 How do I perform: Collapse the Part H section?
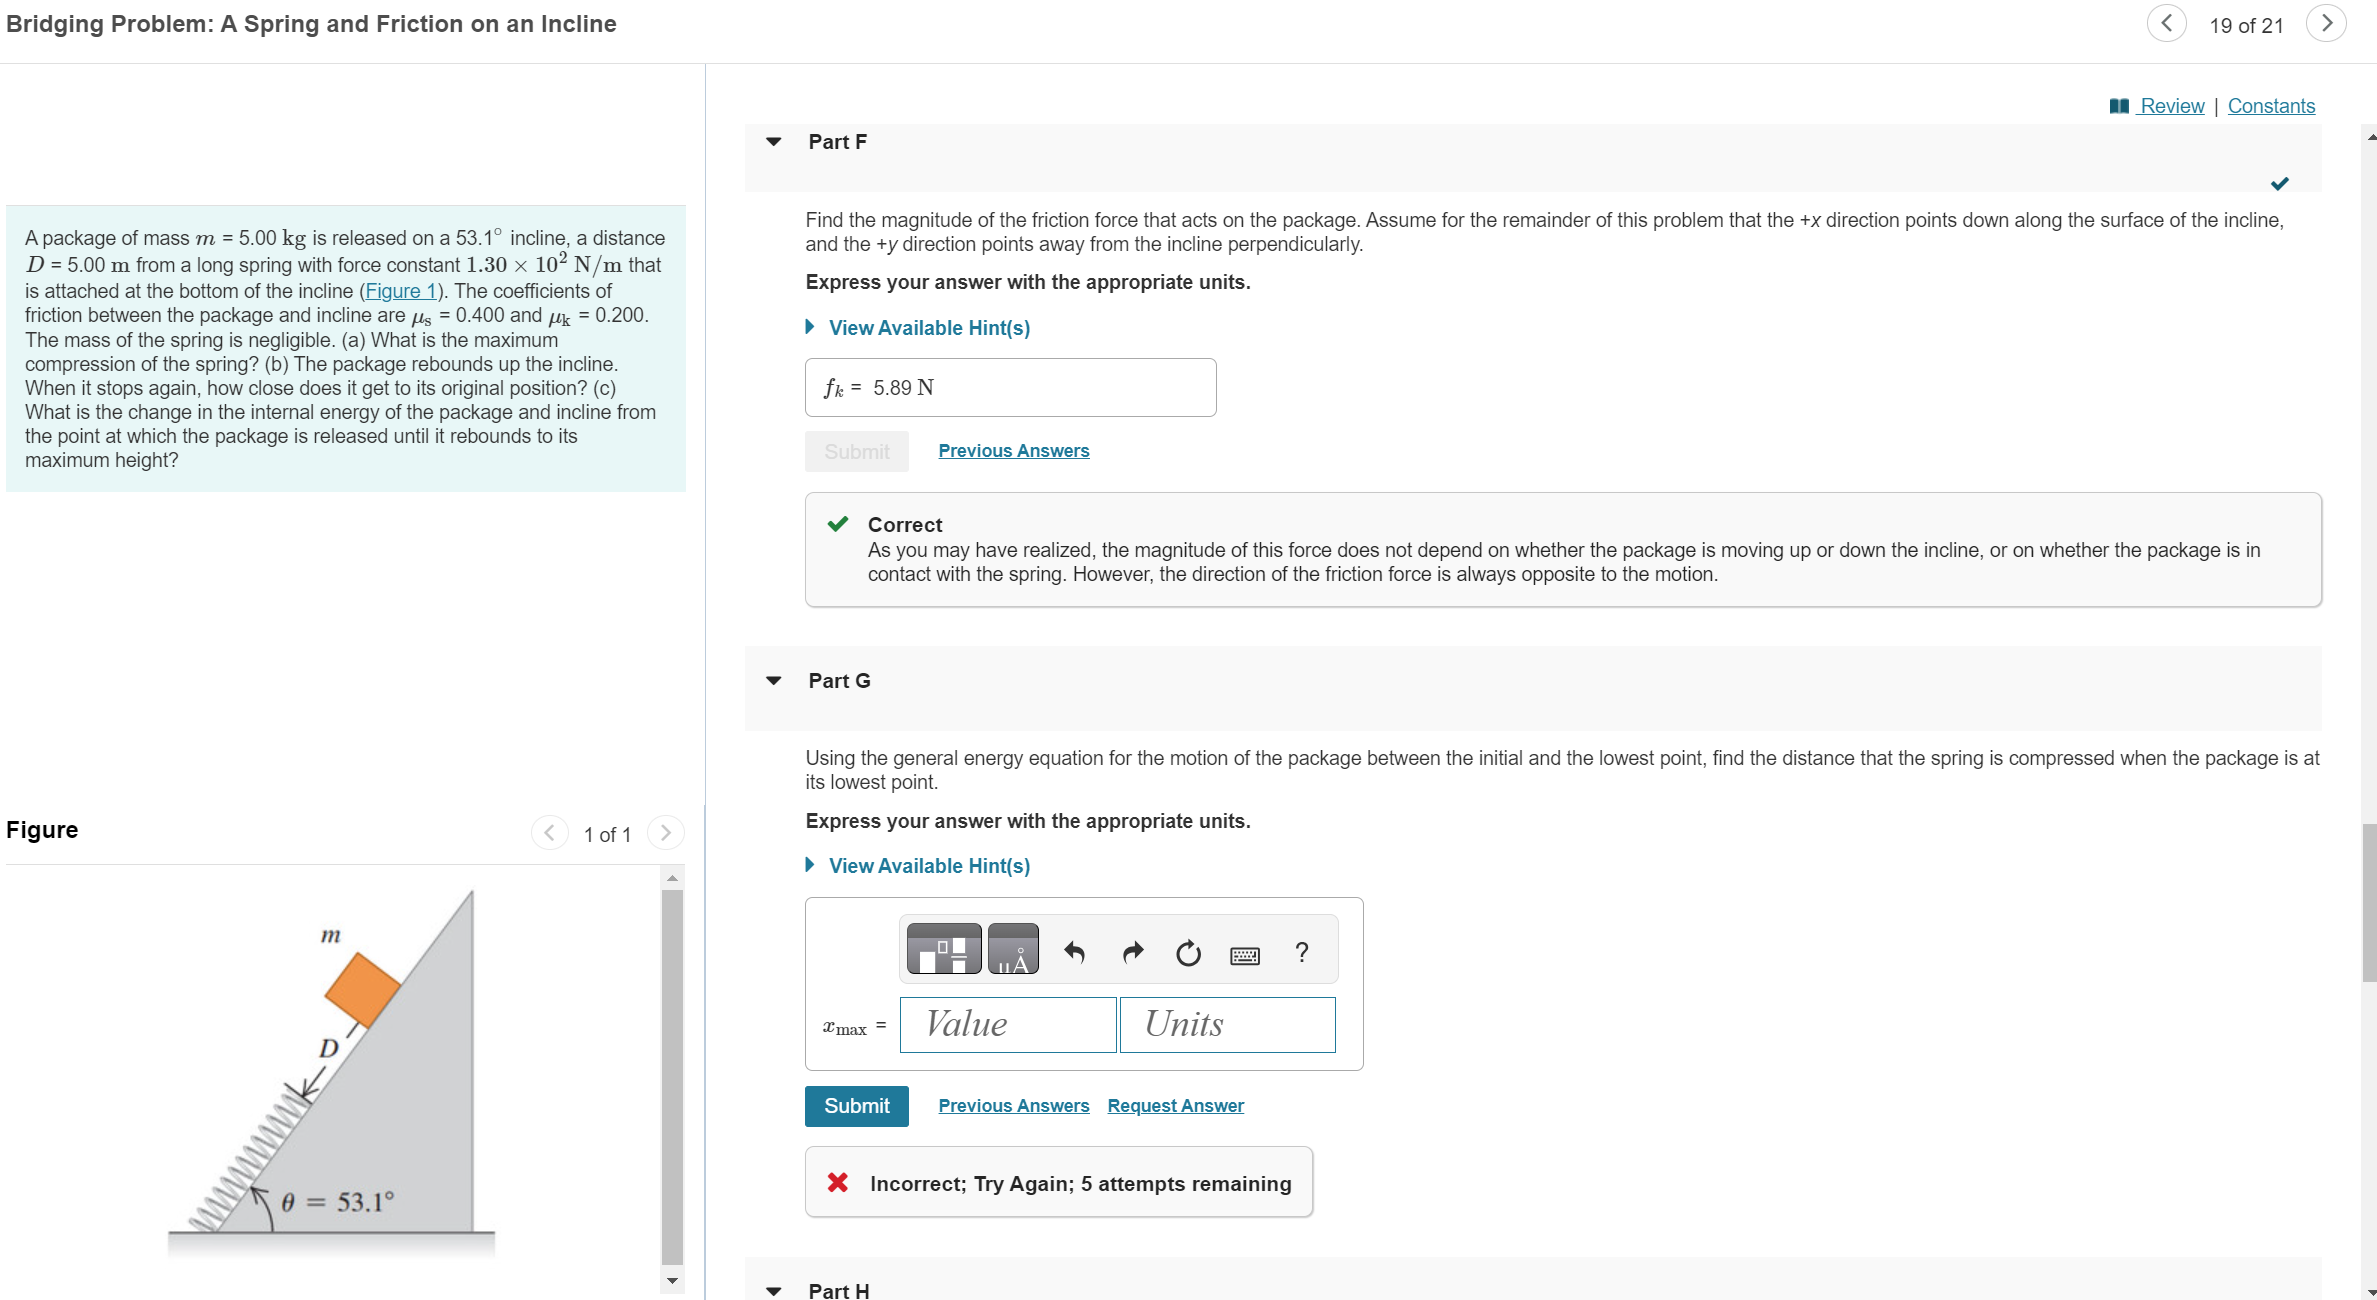pos(773,1291)
